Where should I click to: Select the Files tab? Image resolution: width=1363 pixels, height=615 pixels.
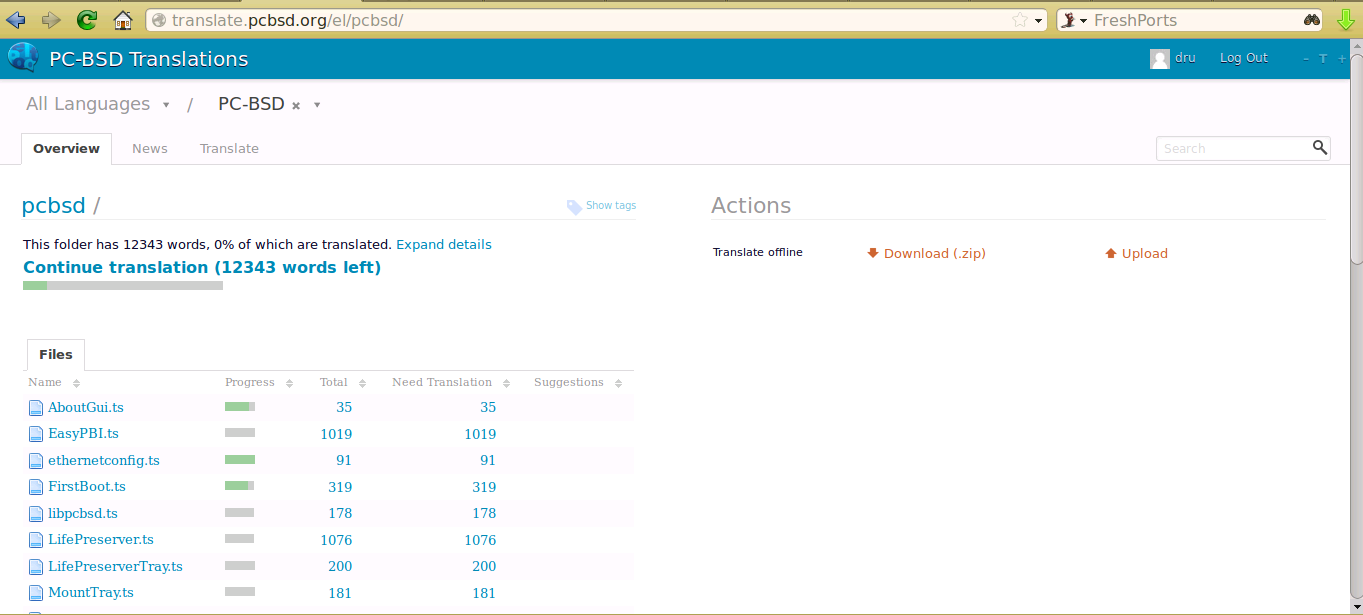pyautogui.click(x=56, y=355)
